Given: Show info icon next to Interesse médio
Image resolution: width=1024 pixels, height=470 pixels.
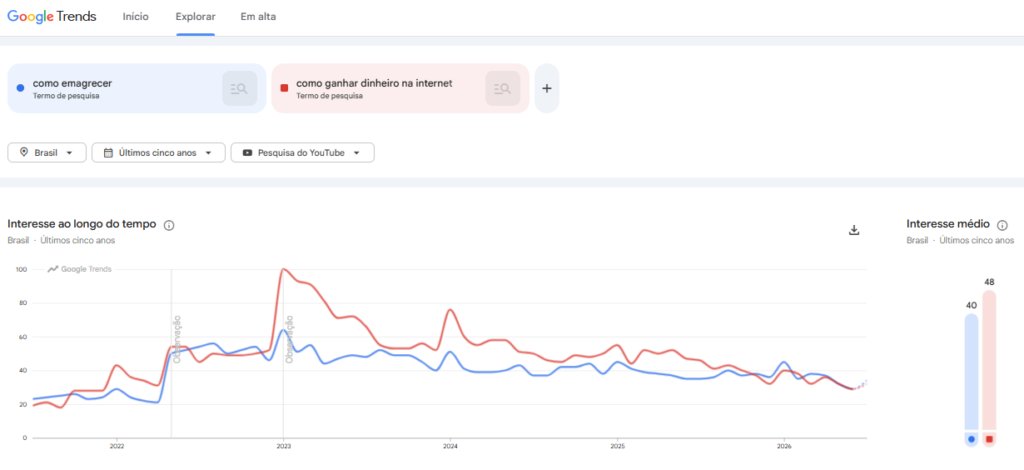Looking at the screenshot, I should point(1002,225).
